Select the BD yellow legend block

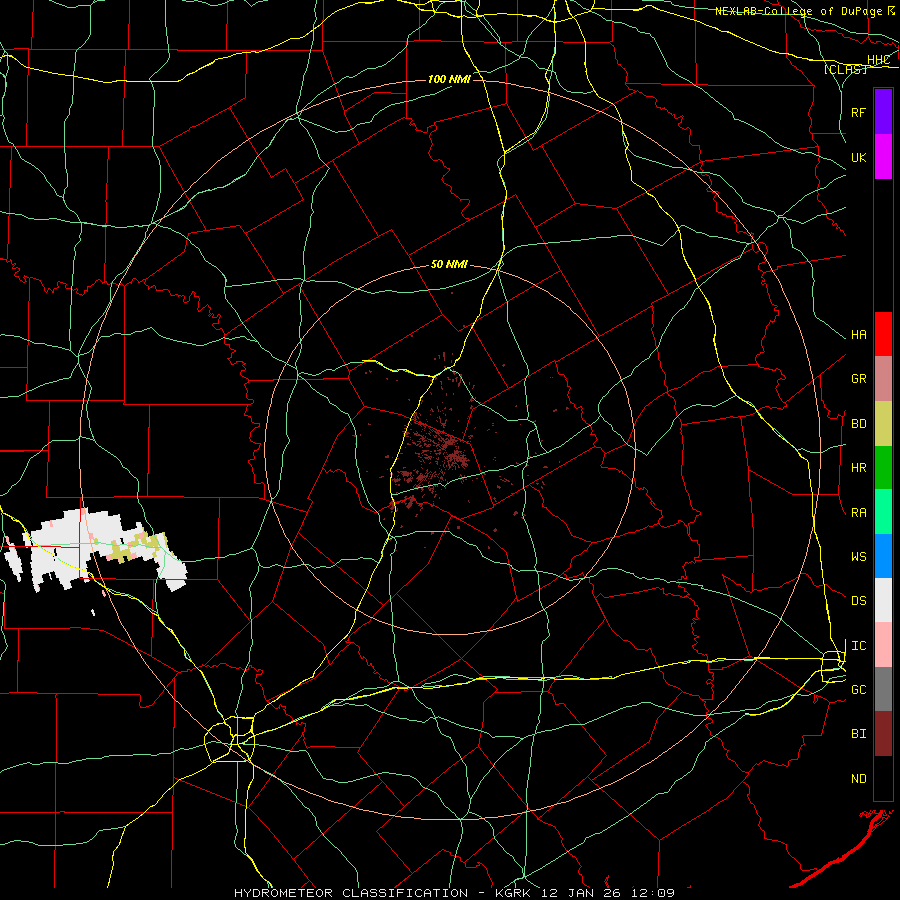tap(883, 424)
